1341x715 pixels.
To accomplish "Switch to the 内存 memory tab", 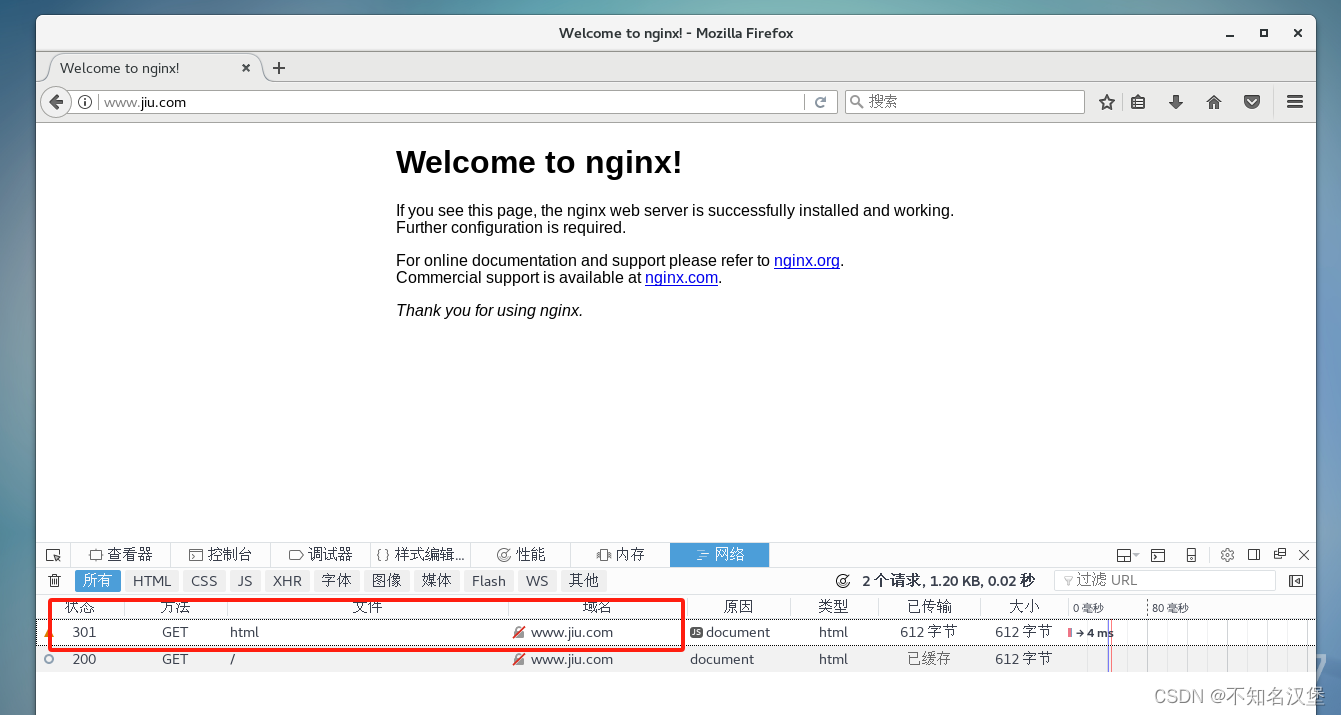I will pyautogui.click(x=620, y=555).
